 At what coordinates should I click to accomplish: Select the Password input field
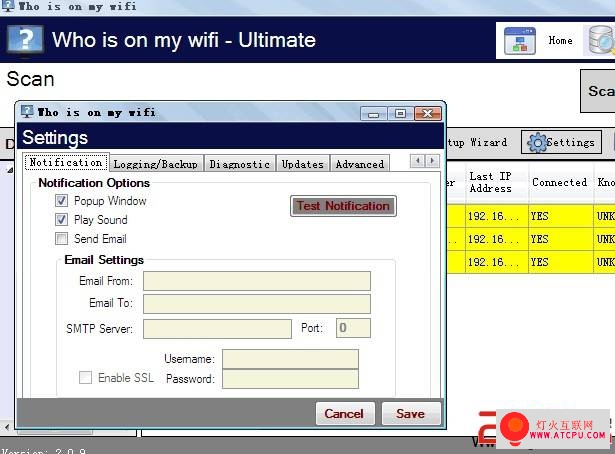pyautogui.click(x=290, y=379)
